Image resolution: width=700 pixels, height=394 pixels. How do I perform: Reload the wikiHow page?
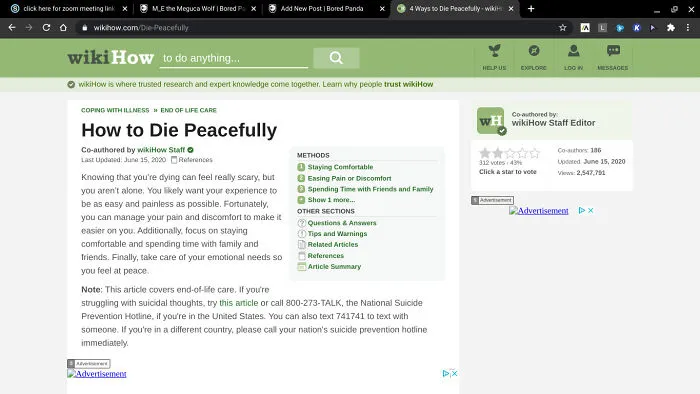(x=46, y=28)
